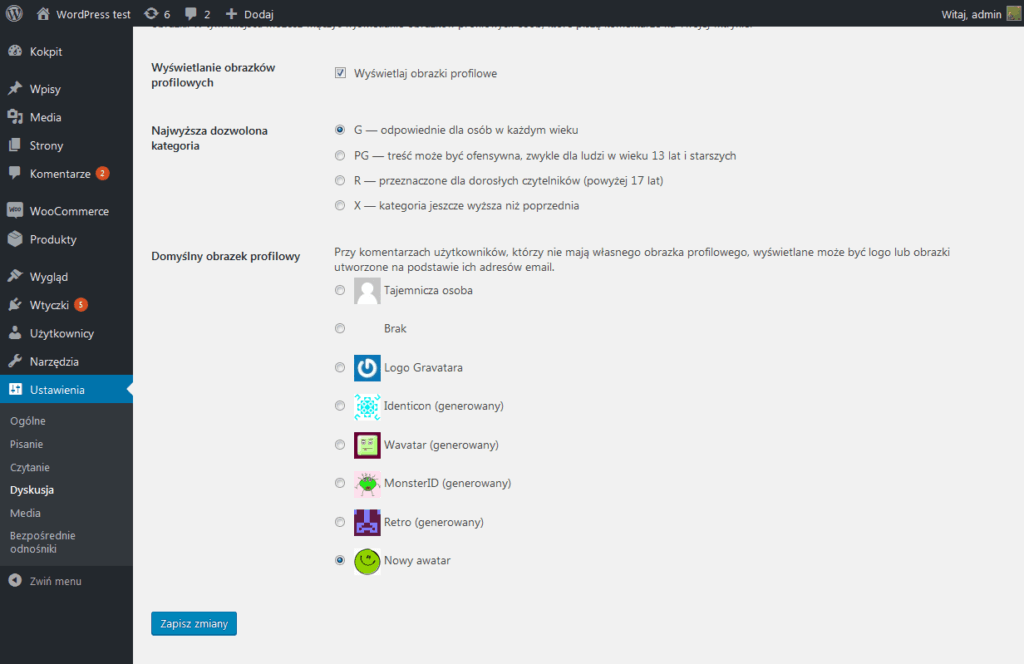The image size is (1024, 664).
Task: Open Bezpośrednie odnośniki submenu
Action: click(x=42, y=542)
